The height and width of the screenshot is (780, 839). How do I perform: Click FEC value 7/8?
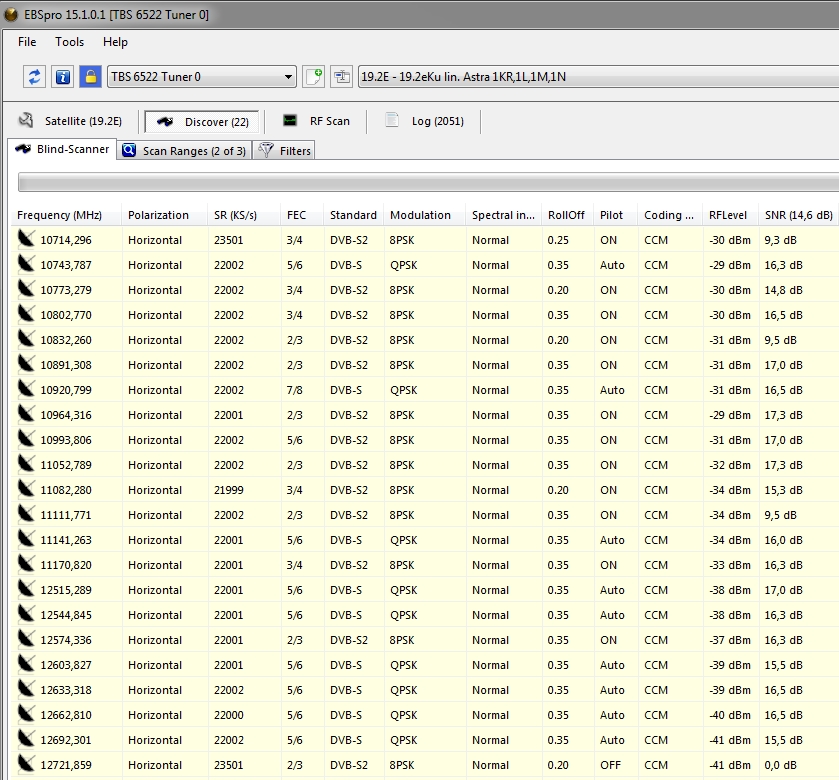[x=294, y=390]
